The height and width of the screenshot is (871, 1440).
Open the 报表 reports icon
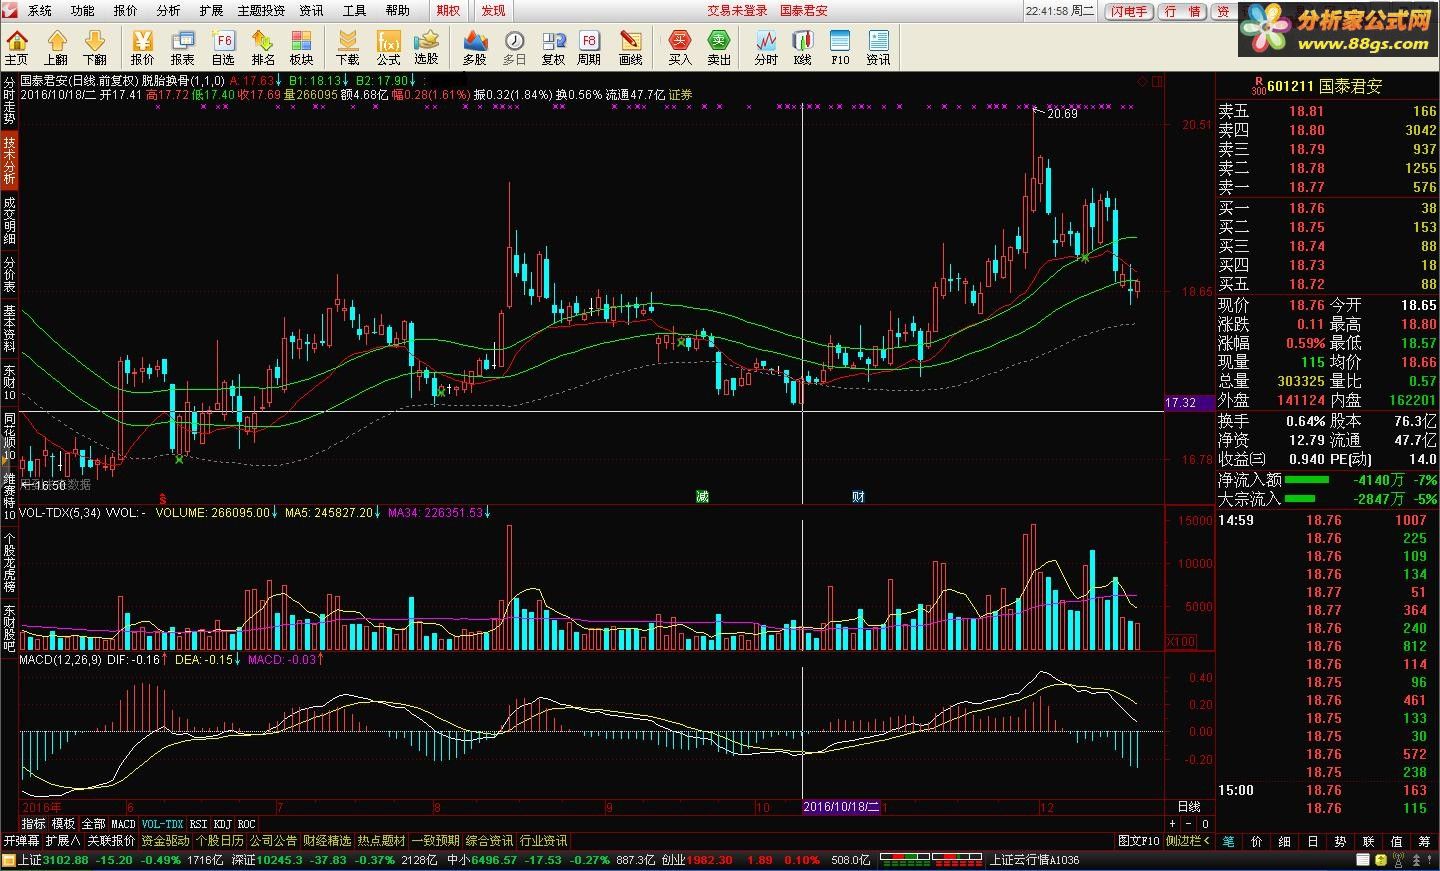click(183, 47)
